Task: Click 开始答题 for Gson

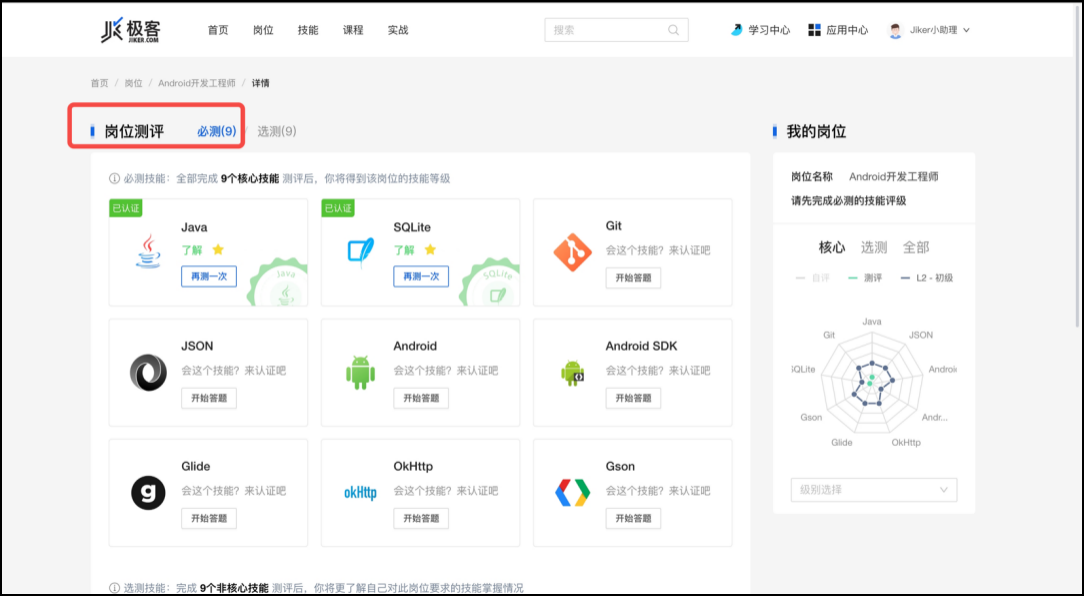Action: tap(633, 518)
